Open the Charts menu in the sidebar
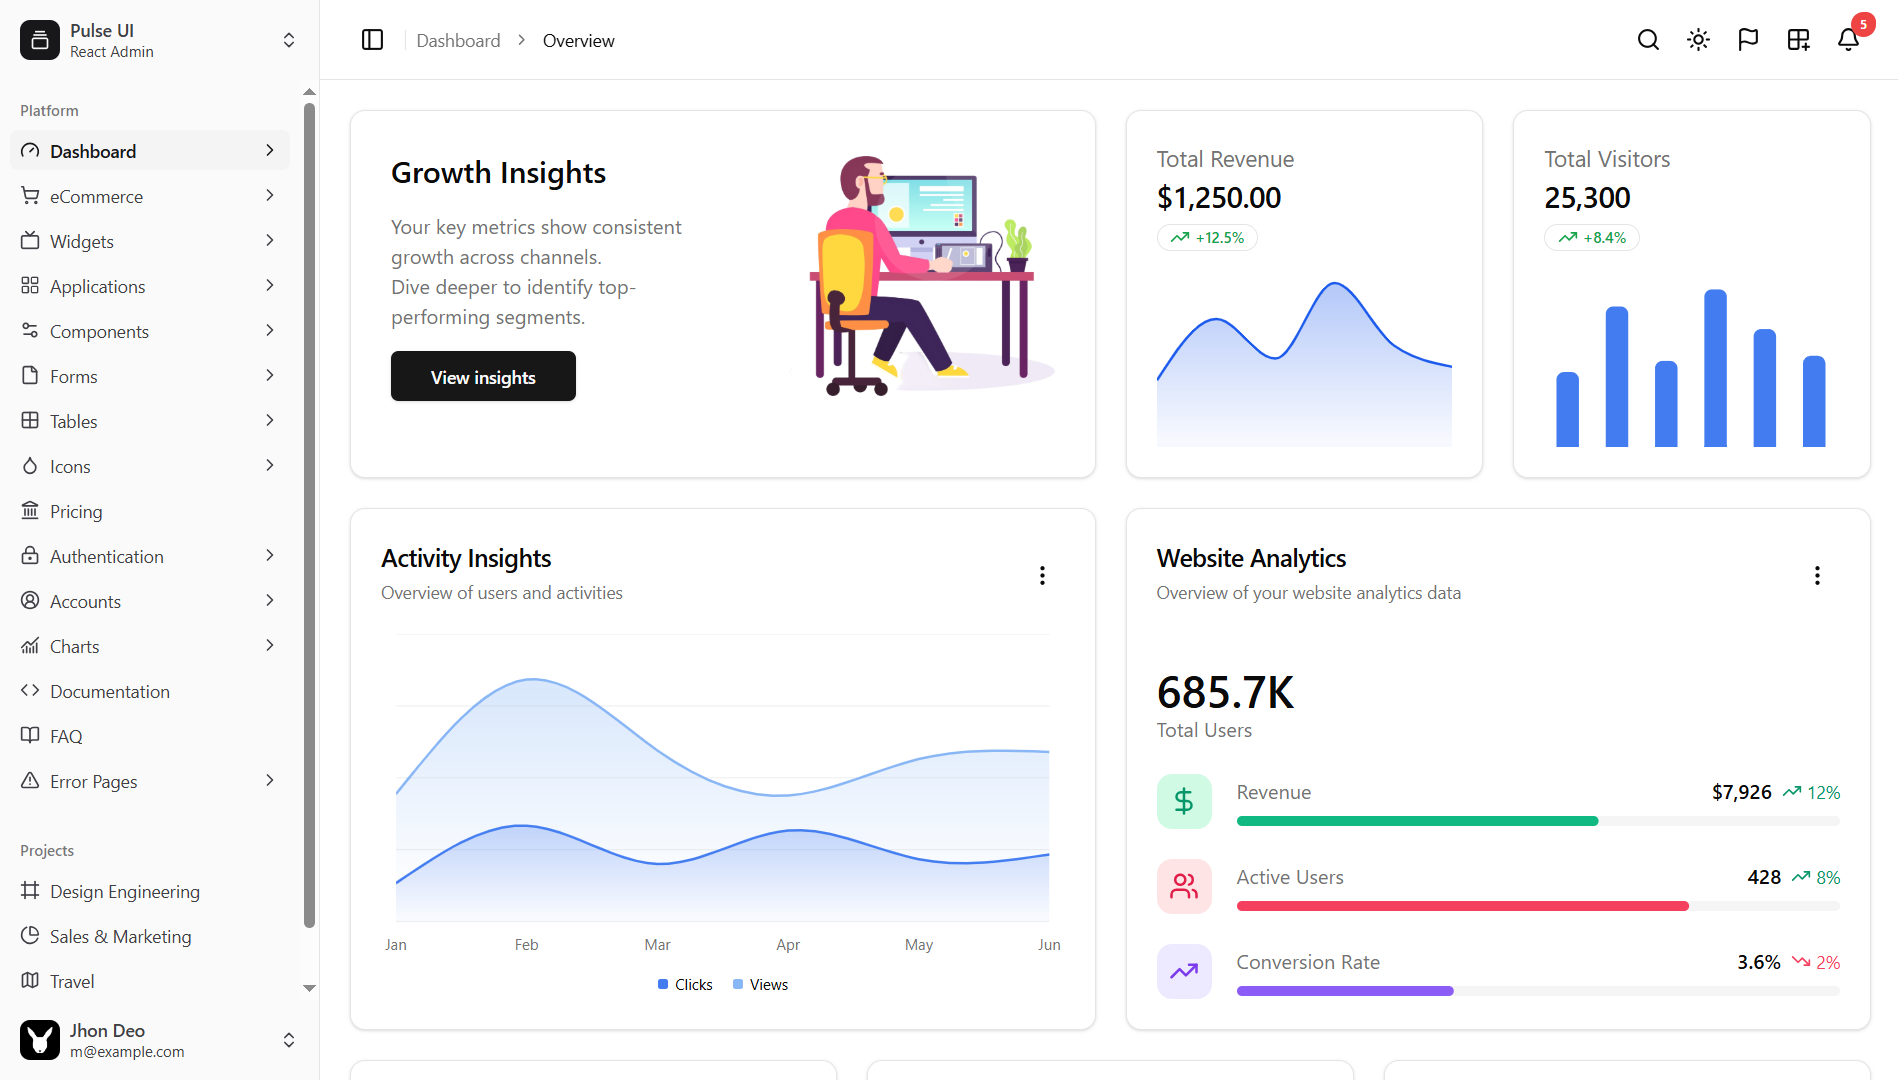The width and height of the screenshot is (1898, 1080). point(74,646)
